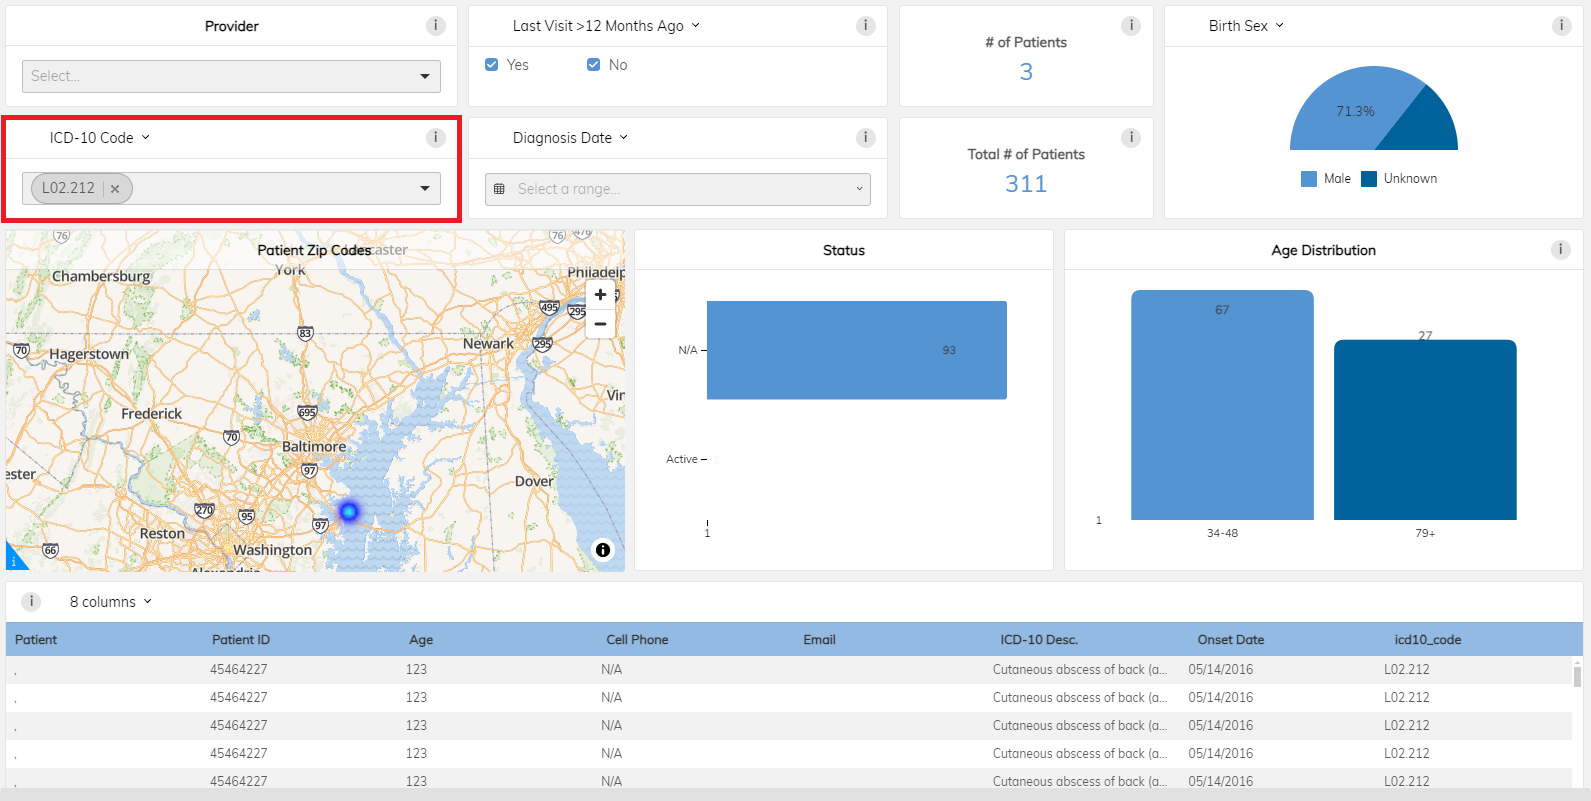The width and height of the screenshot is (1591, 801).
Task: Click the Reston label on map
Action: click(x=162, y=533)
